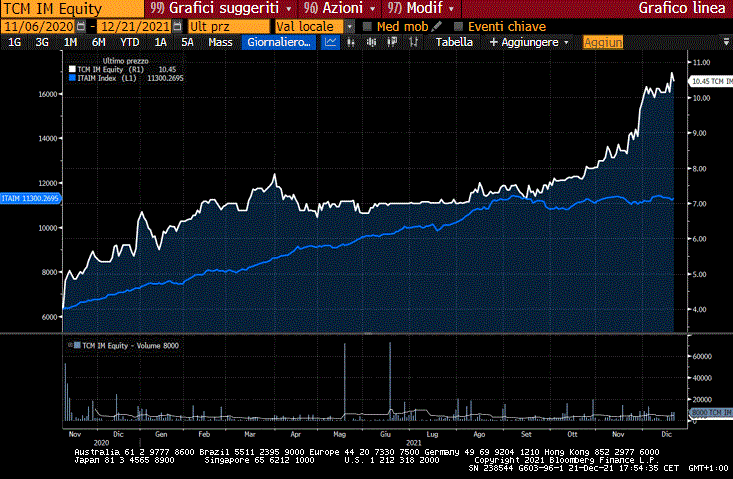The width and height of the screenshot is (733, 479).
Task: Click the 60000 volume axis label
Action: (x=702, y=356)
